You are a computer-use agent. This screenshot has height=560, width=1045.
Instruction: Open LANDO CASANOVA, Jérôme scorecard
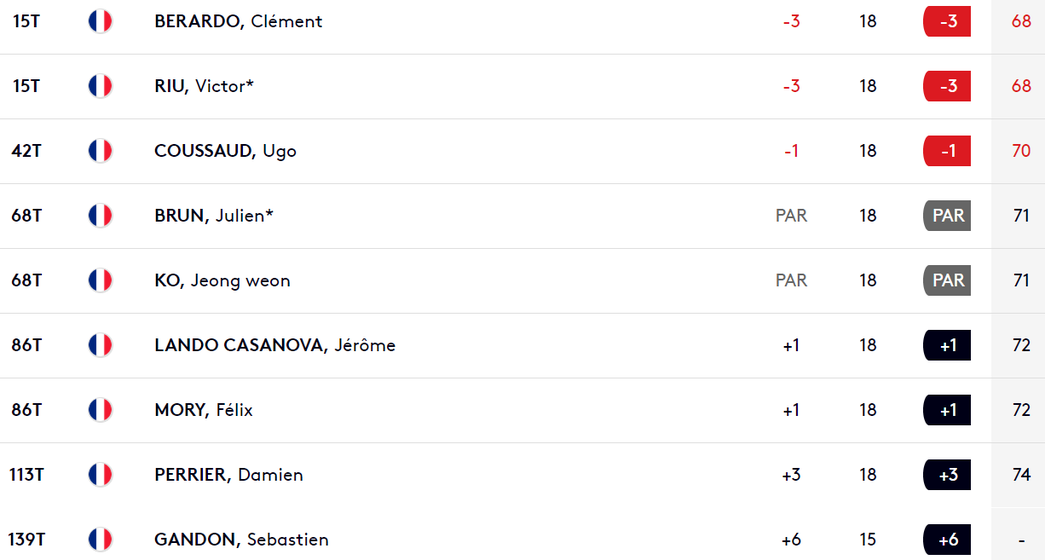coord(275,345)
